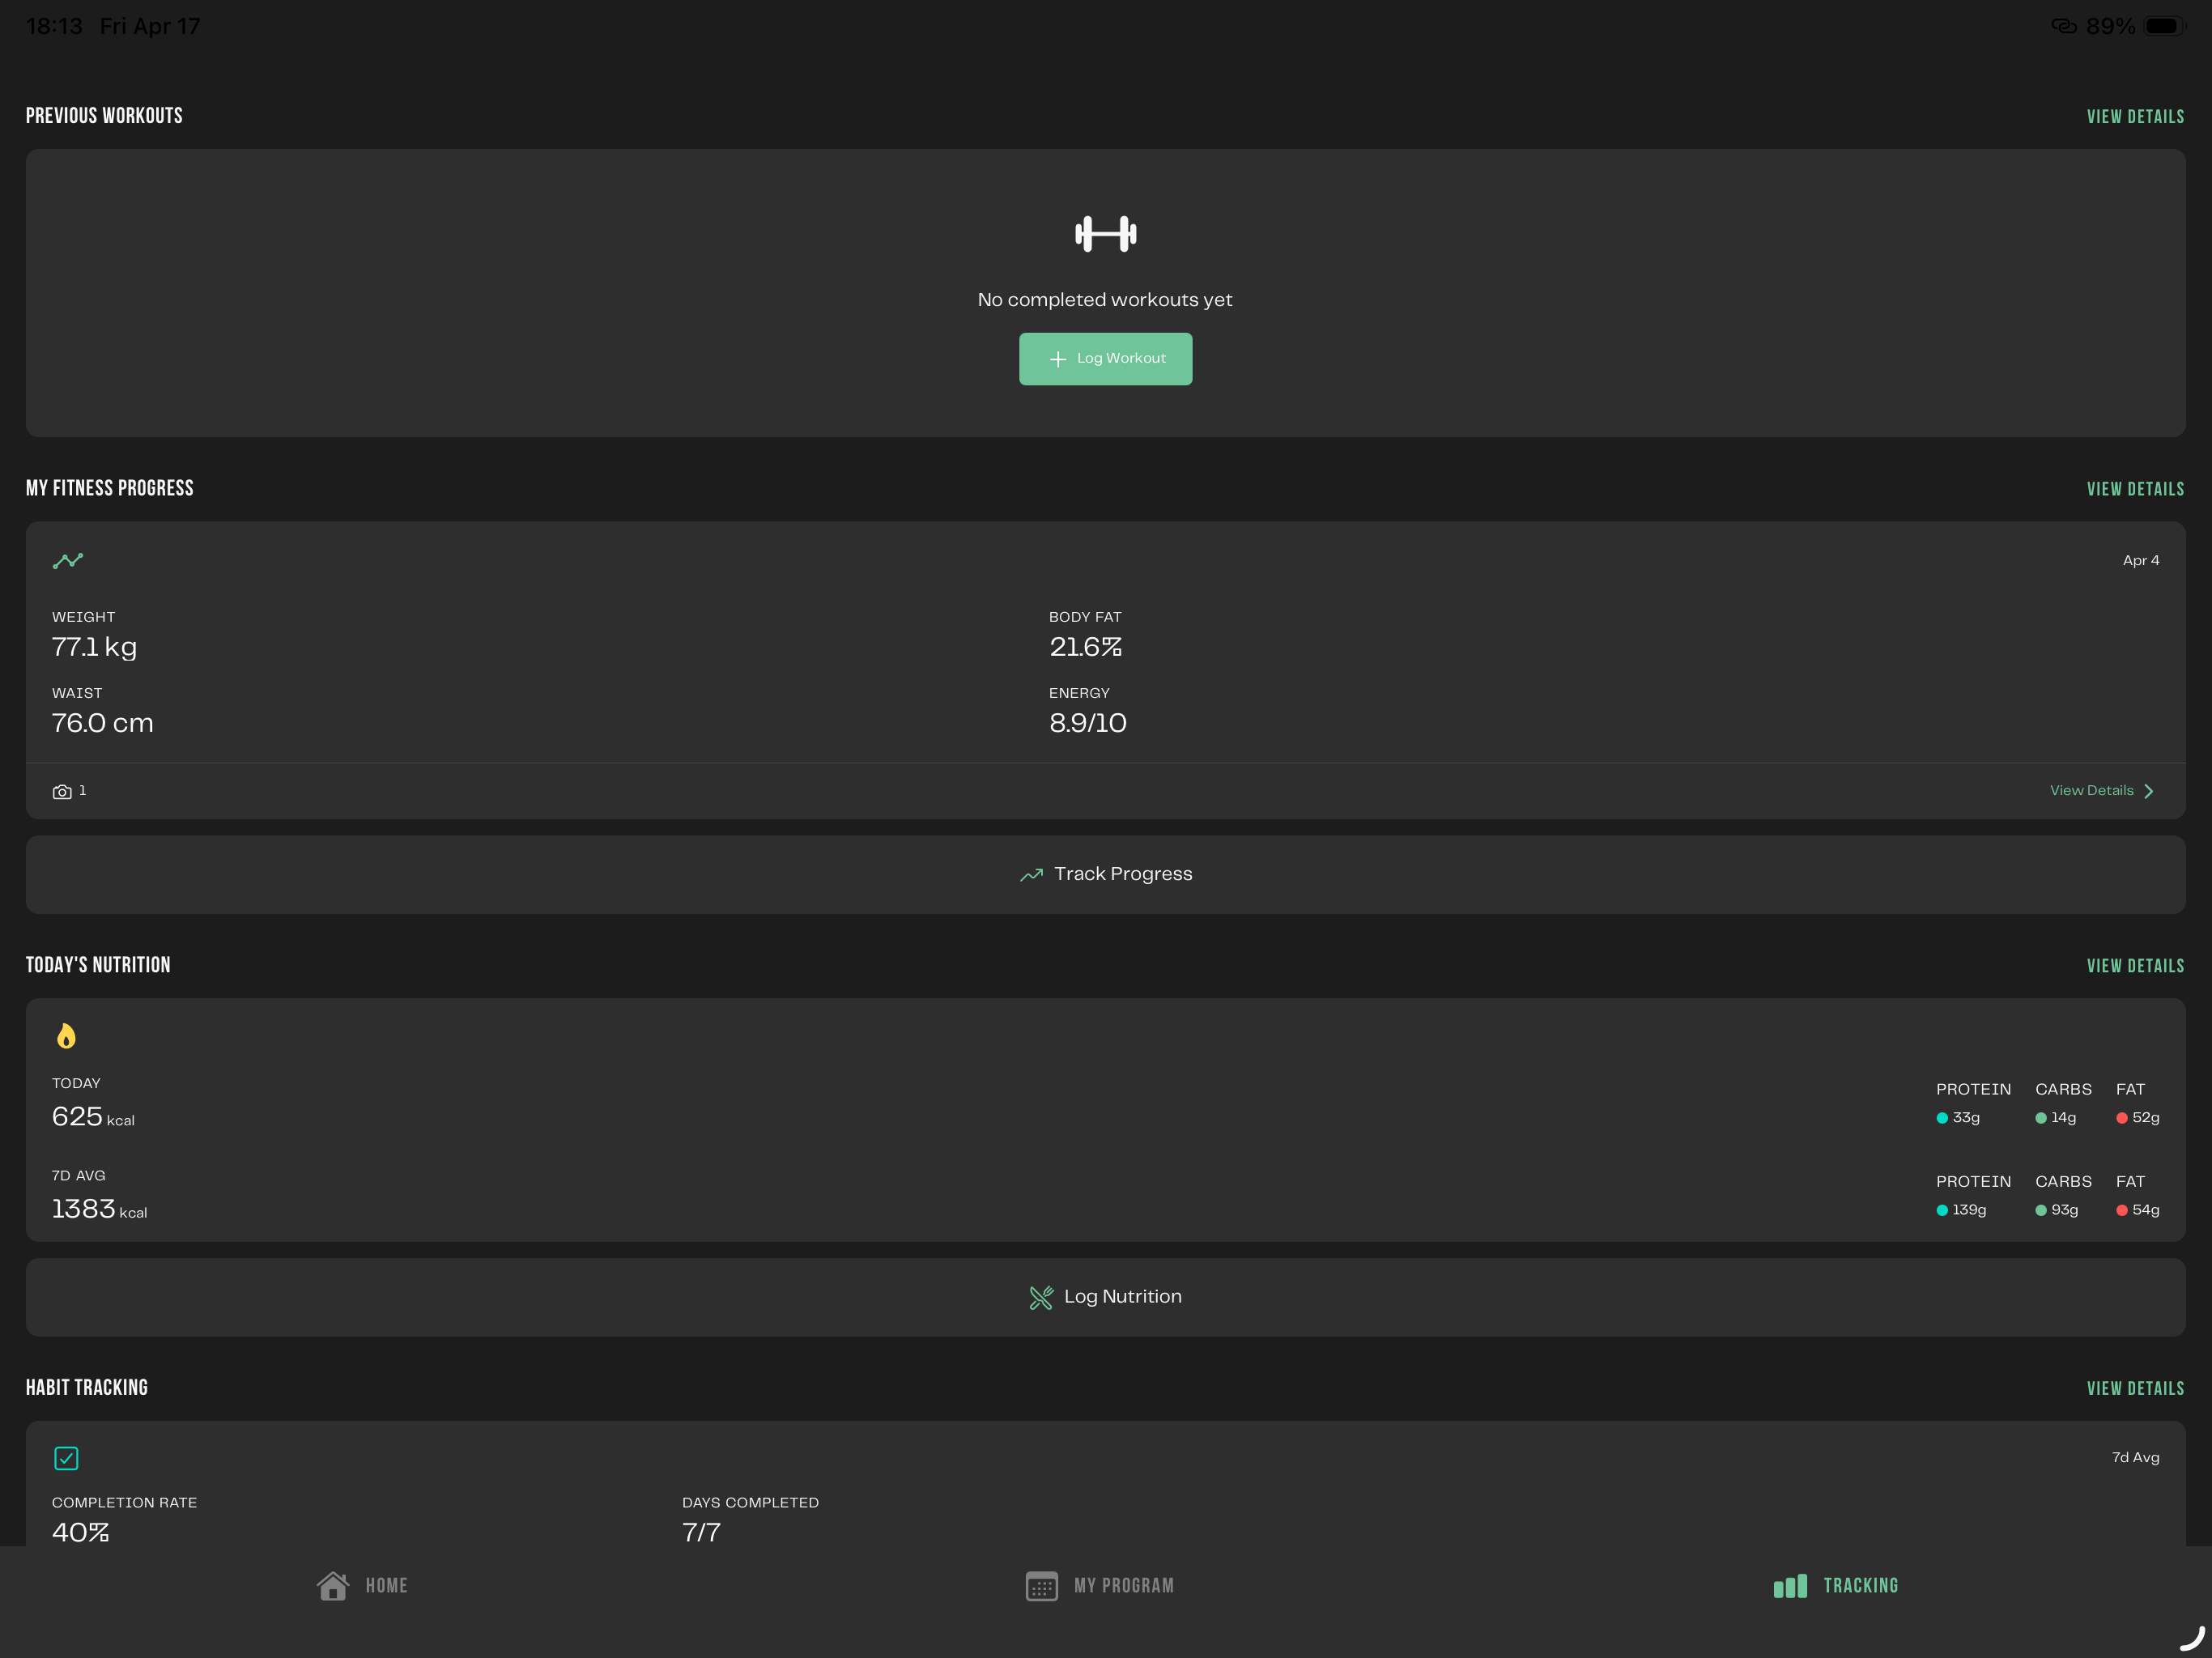Open View Details for Habit Tracking
The width and height of the screenshot is (2212, 1658).
point(2135,1389)
